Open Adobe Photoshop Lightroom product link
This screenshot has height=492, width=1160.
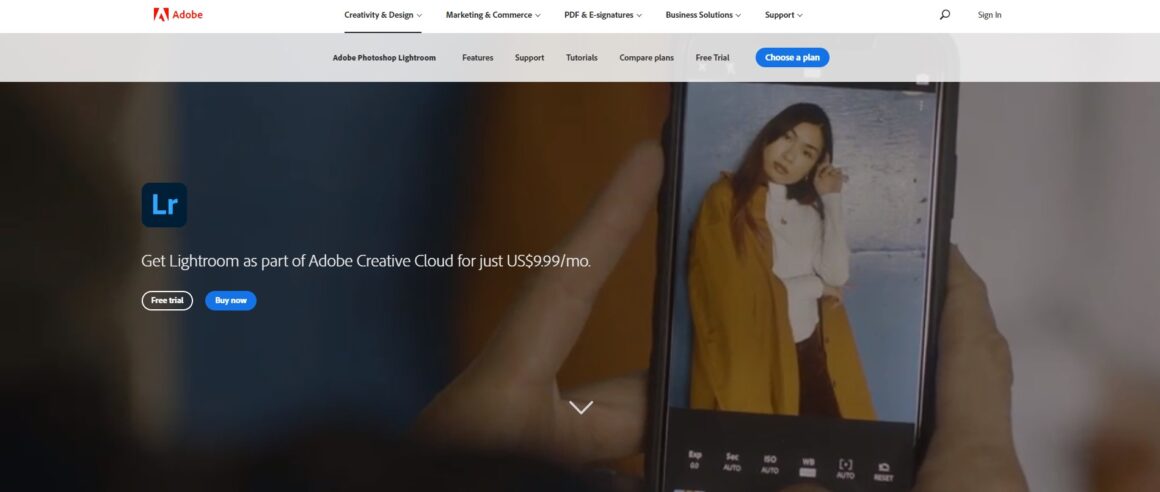coord(384,58)
